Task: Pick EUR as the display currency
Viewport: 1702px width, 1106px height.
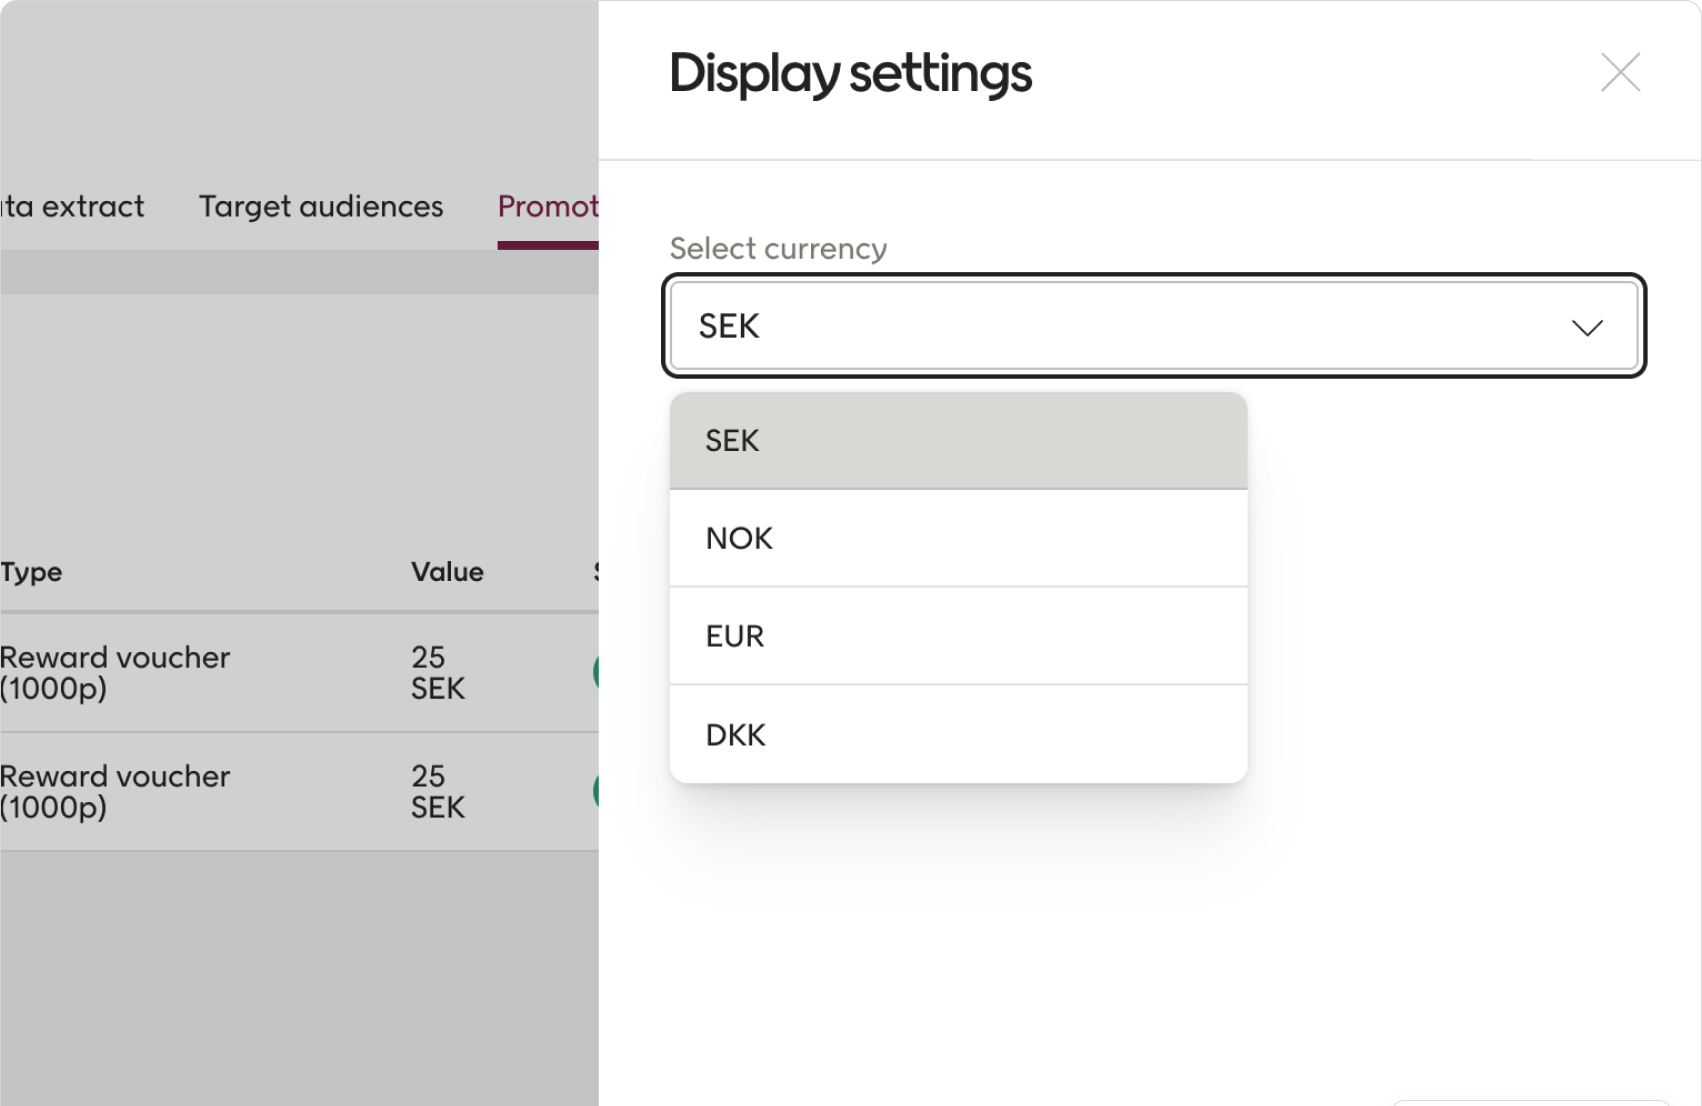Action: (958, 637)
